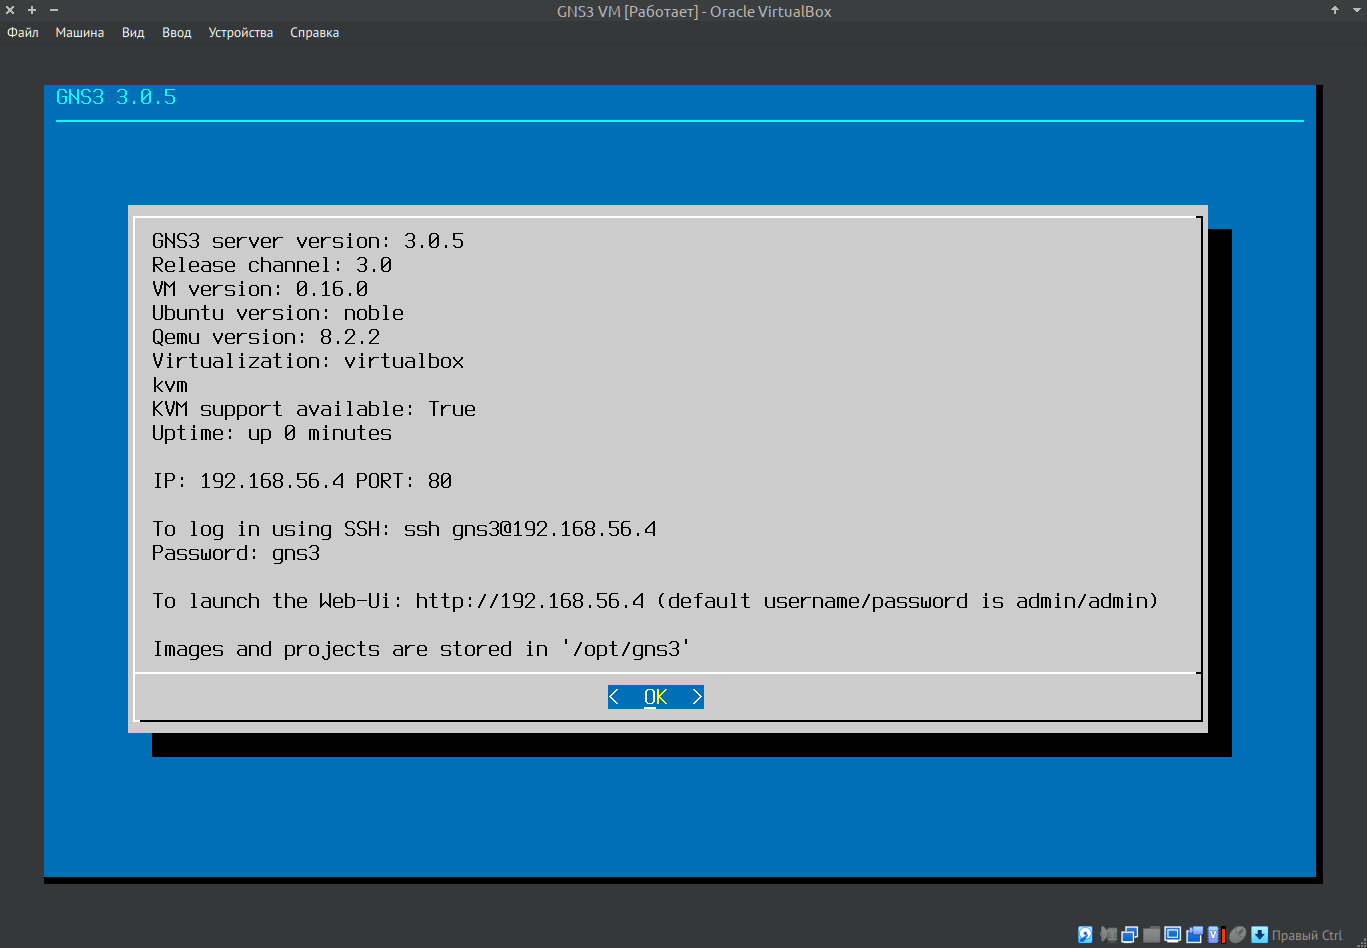This screenshot has height=948, width=1367.
Task: Open the Машина menu
Action: pyautogui.click(x=80, y=33)
